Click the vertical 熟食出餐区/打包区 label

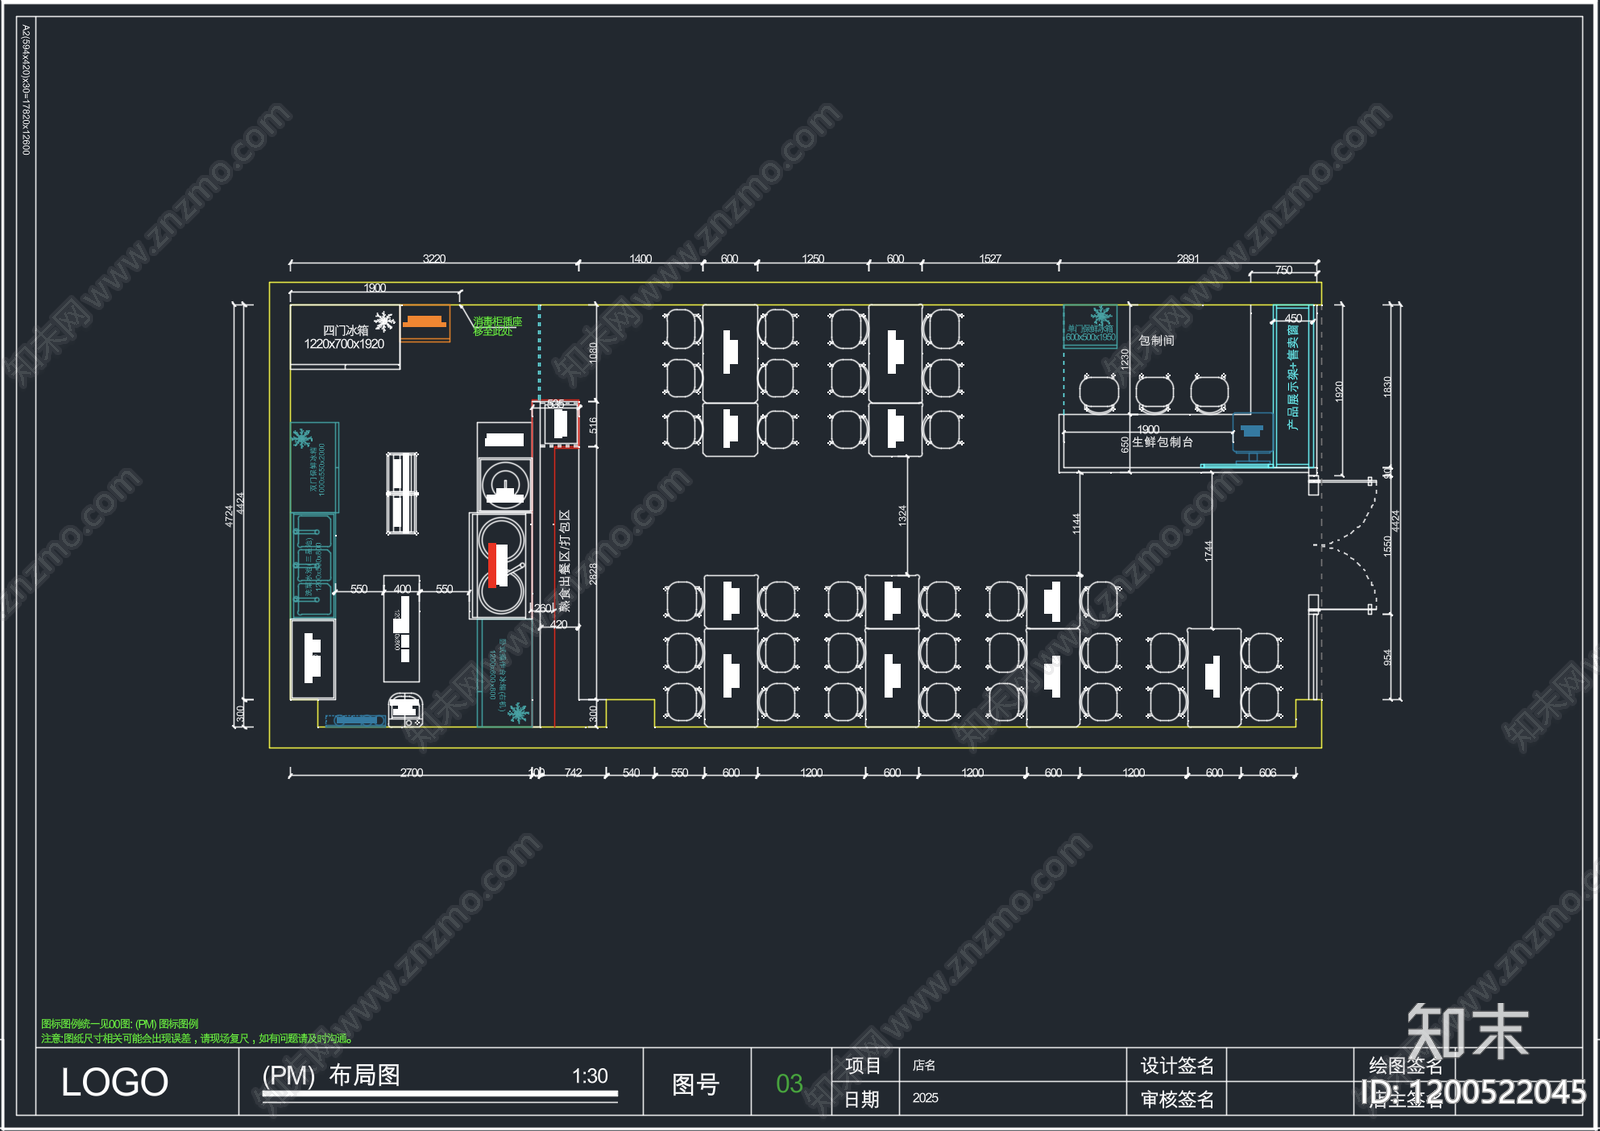pos(564,560)
